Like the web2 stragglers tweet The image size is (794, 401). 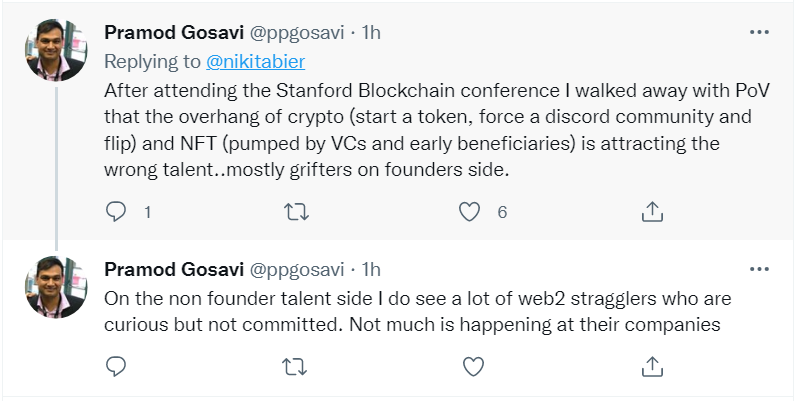tap(469, 365)
